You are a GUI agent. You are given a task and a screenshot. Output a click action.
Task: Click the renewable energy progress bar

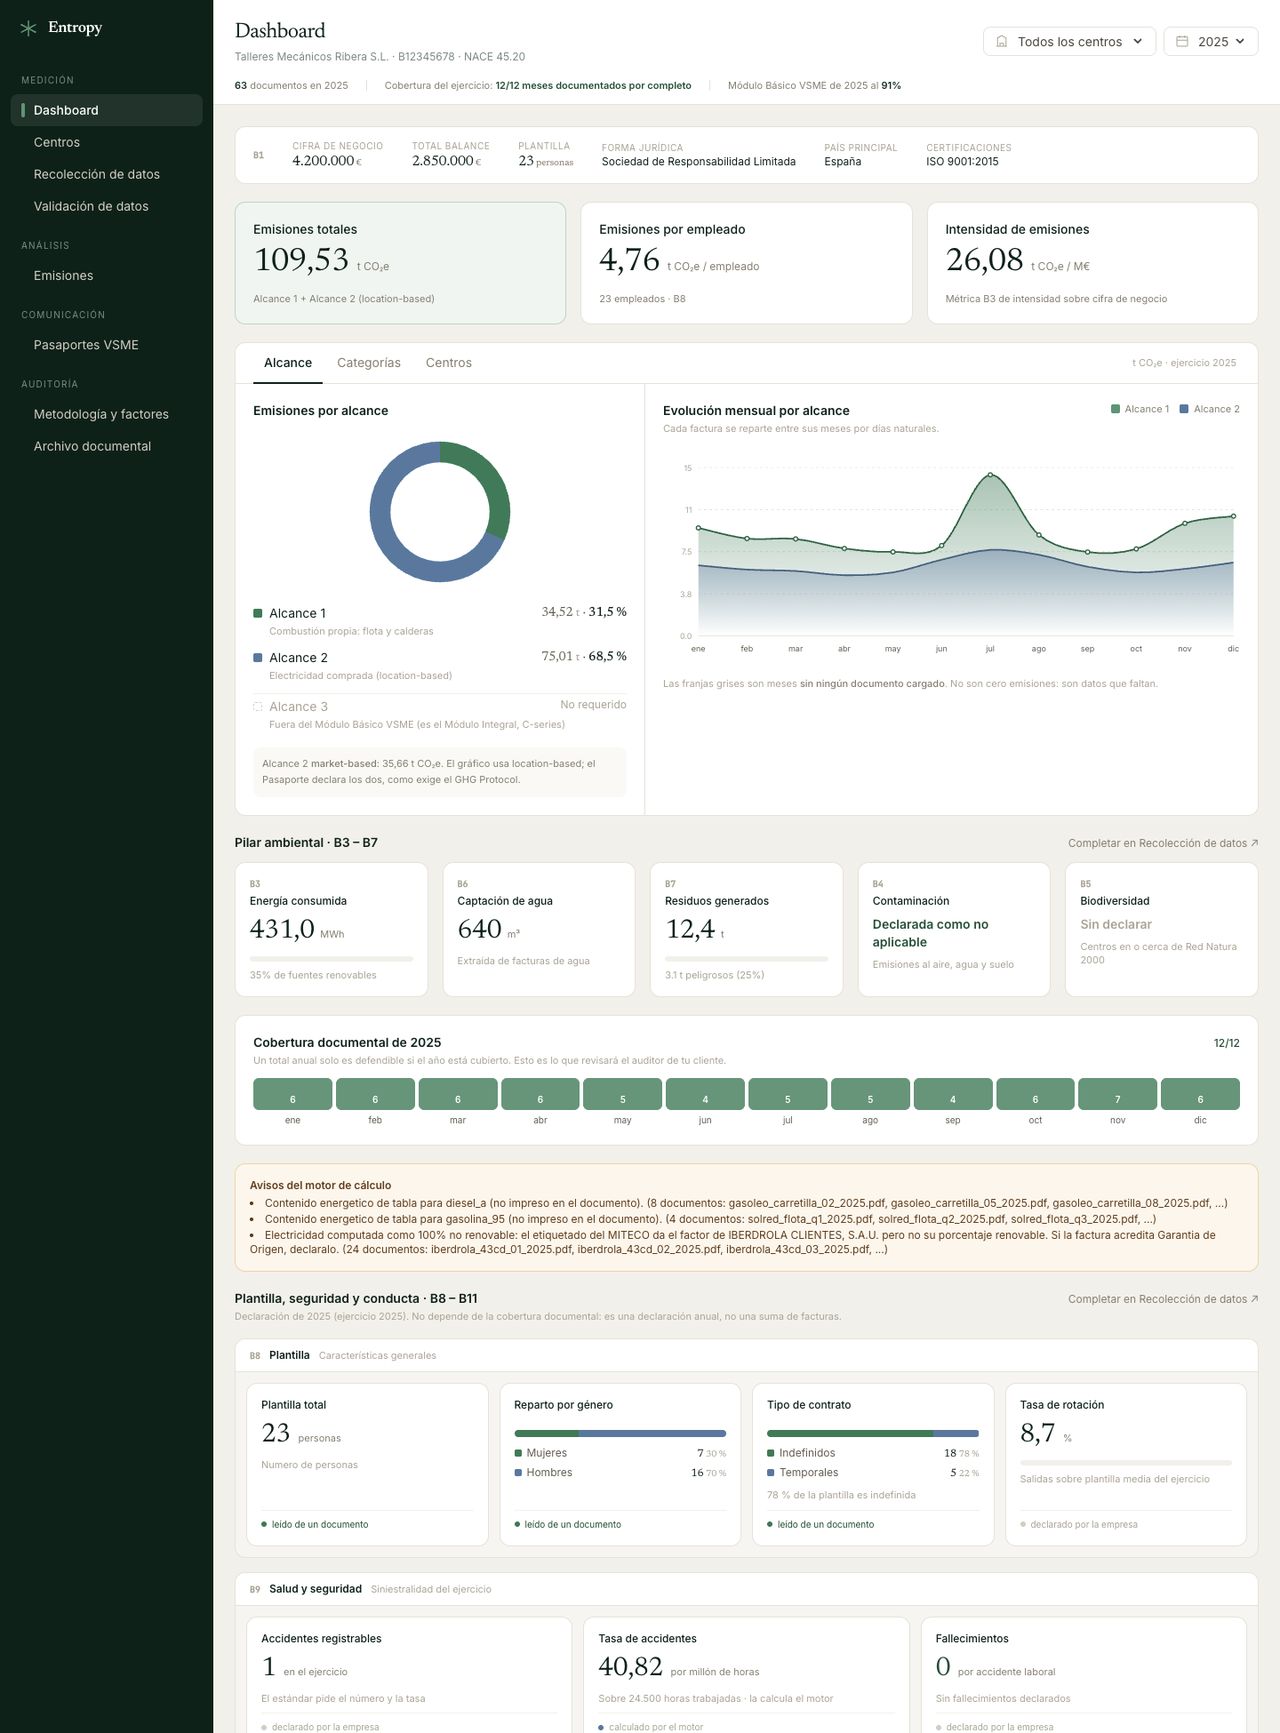[x=331, y=959]
